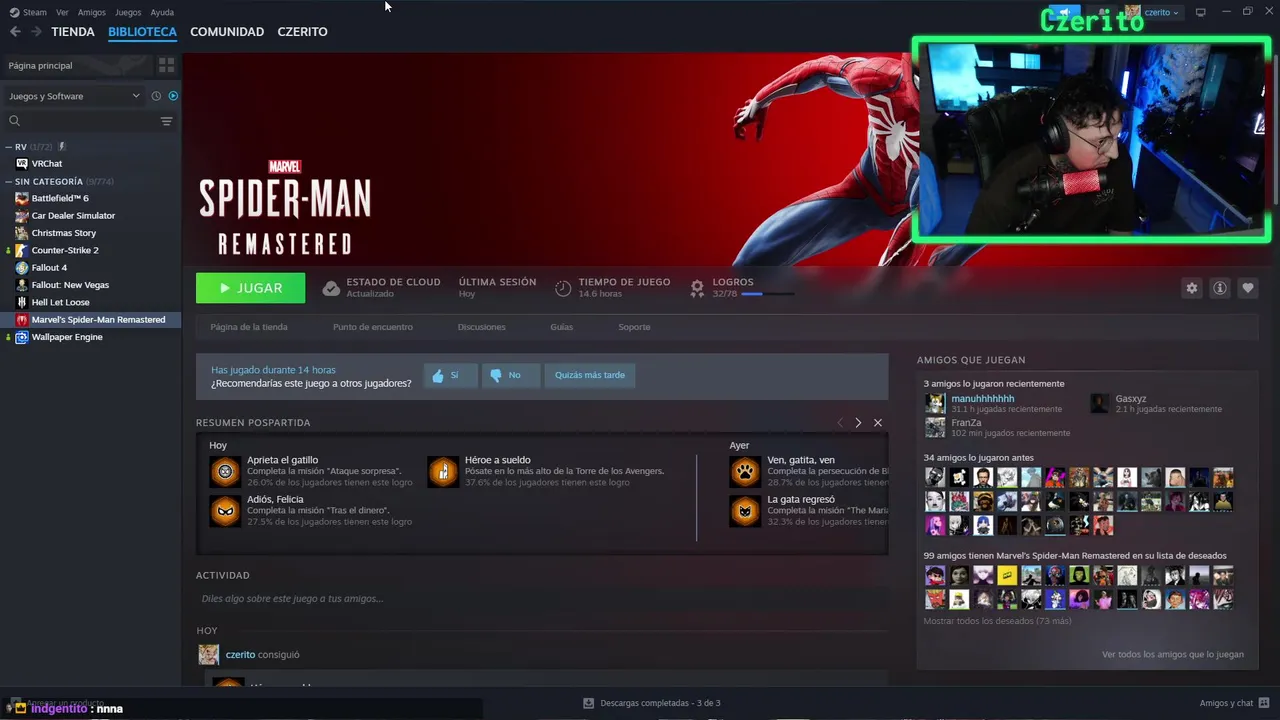1280x720 pixels.
Task: Close the Resumen pospartida panel
Action: click(878, 423)
